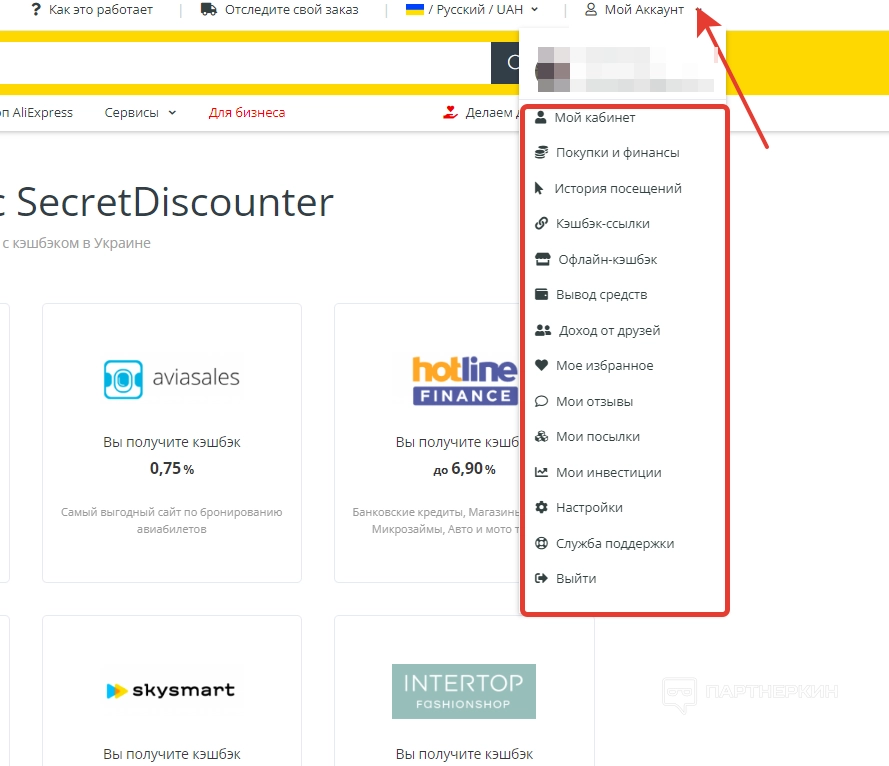The width and height of the screenshot is (889, 766).
Task: Open the hotline finance cashback card
Action: point(426,443)
